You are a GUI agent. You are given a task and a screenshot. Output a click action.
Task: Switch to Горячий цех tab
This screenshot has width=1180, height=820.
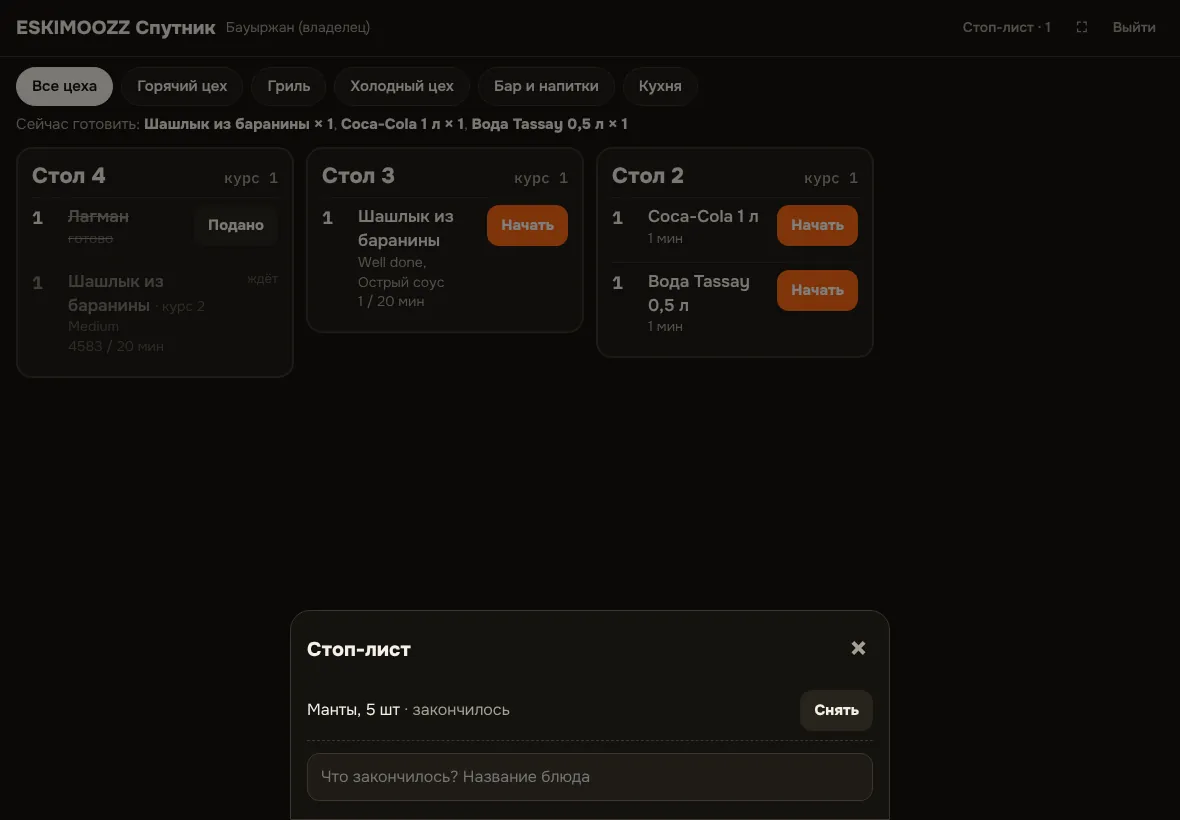[181, 86]
